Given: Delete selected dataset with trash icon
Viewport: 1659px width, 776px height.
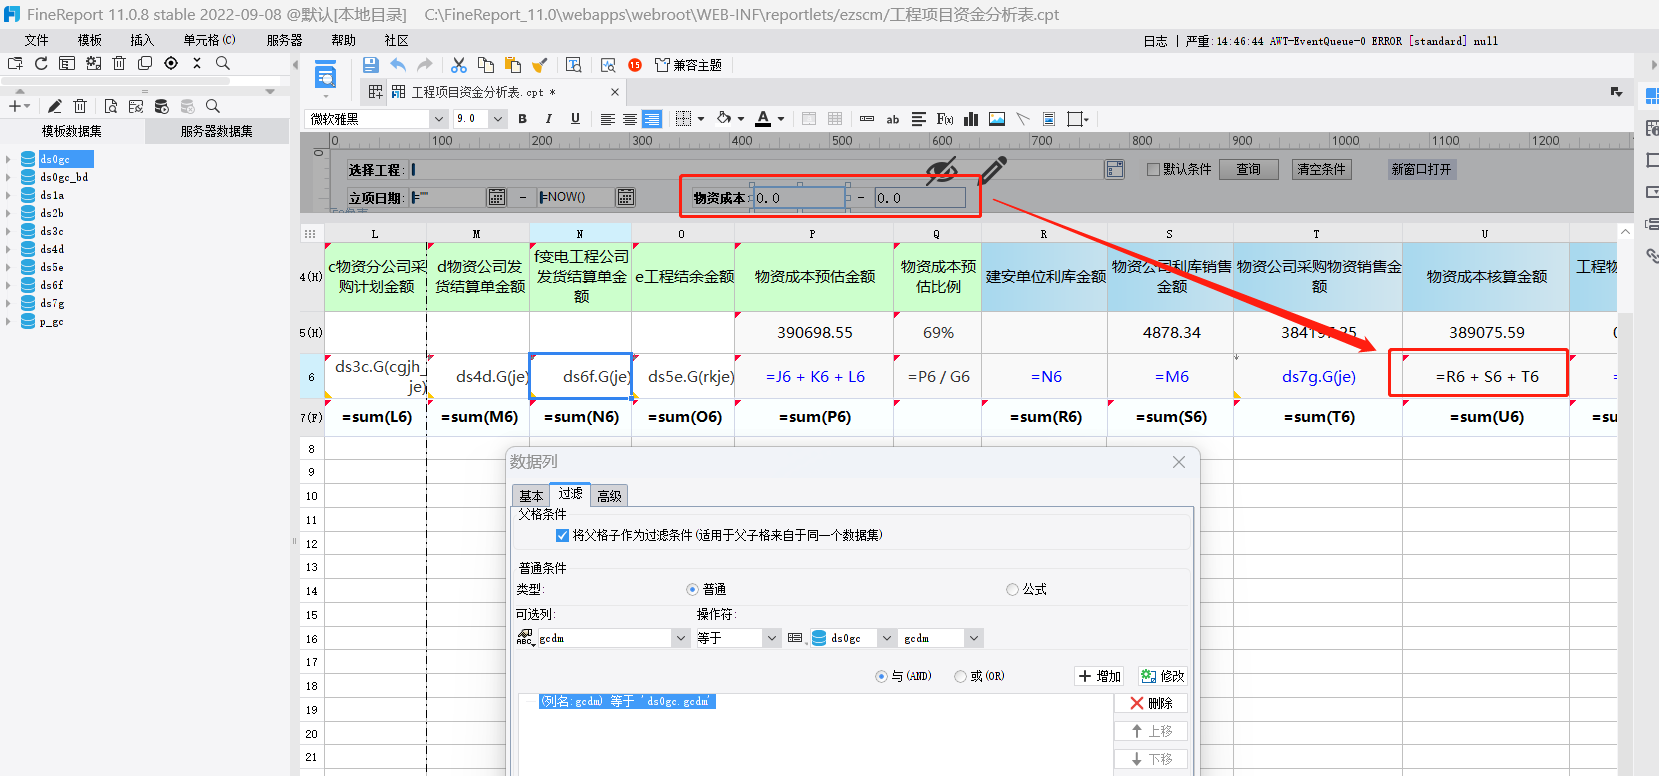Looking at the screenshot, I should pyautogui.click(x=80, y=106).
